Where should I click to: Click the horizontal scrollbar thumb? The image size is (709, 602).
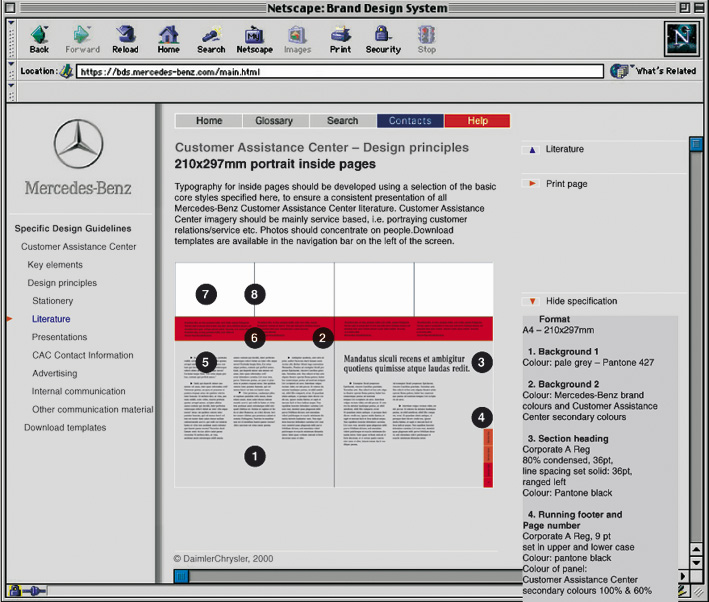coord(181,576)
